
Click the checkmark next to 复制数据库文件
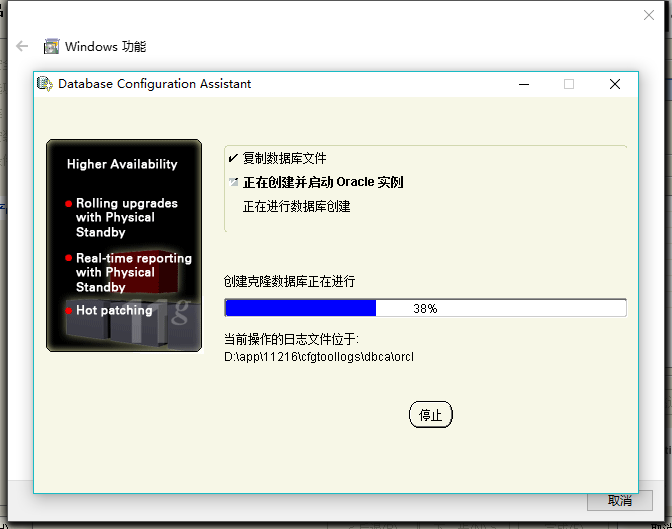tap(233, 158)
